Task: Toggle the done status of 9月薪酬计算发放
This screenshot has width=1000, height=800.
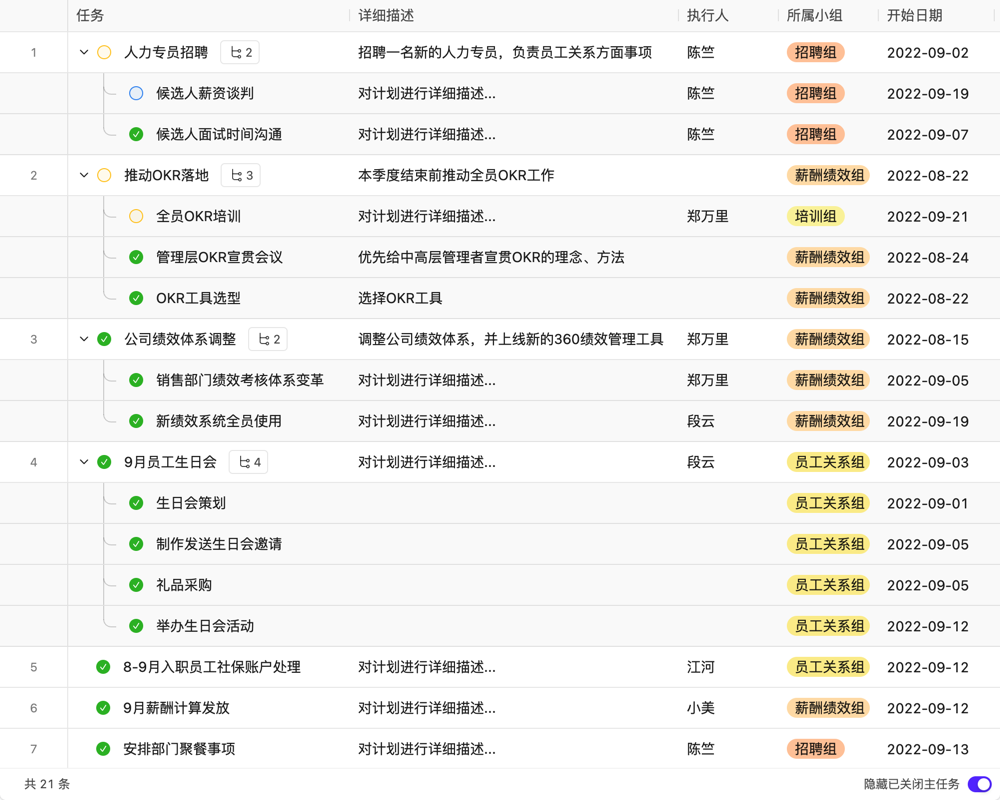Action: (x=103, y=708)
